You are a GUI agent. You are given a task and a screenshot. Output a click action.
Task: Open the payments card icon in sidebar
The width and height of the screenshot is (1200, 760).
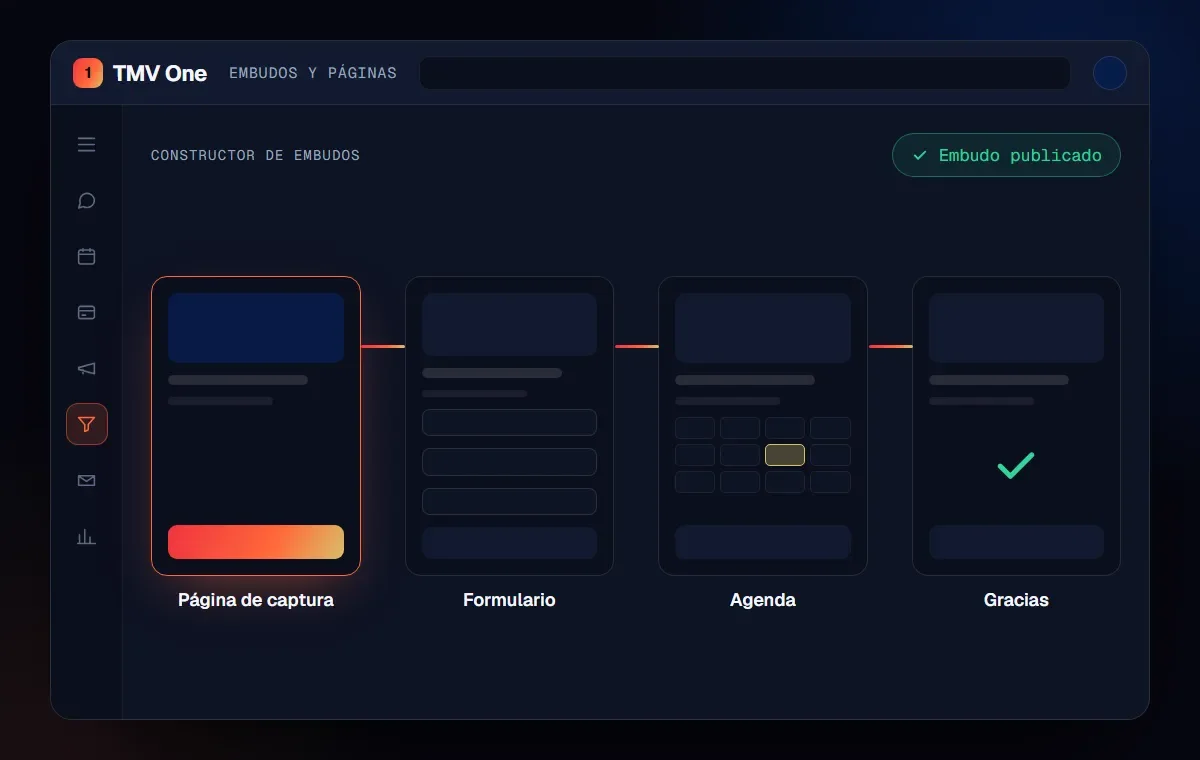[x=87, y=313]
